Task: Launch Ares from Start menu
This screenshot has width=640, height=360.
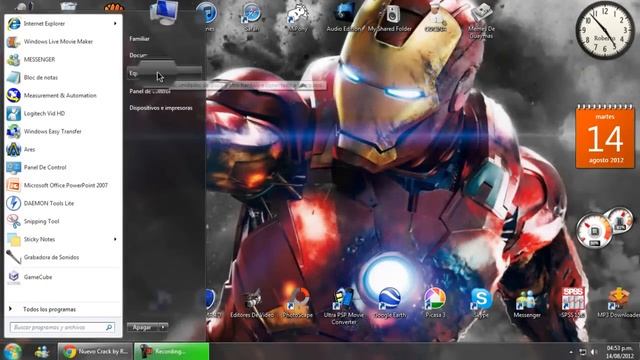Action: (63, 149)
